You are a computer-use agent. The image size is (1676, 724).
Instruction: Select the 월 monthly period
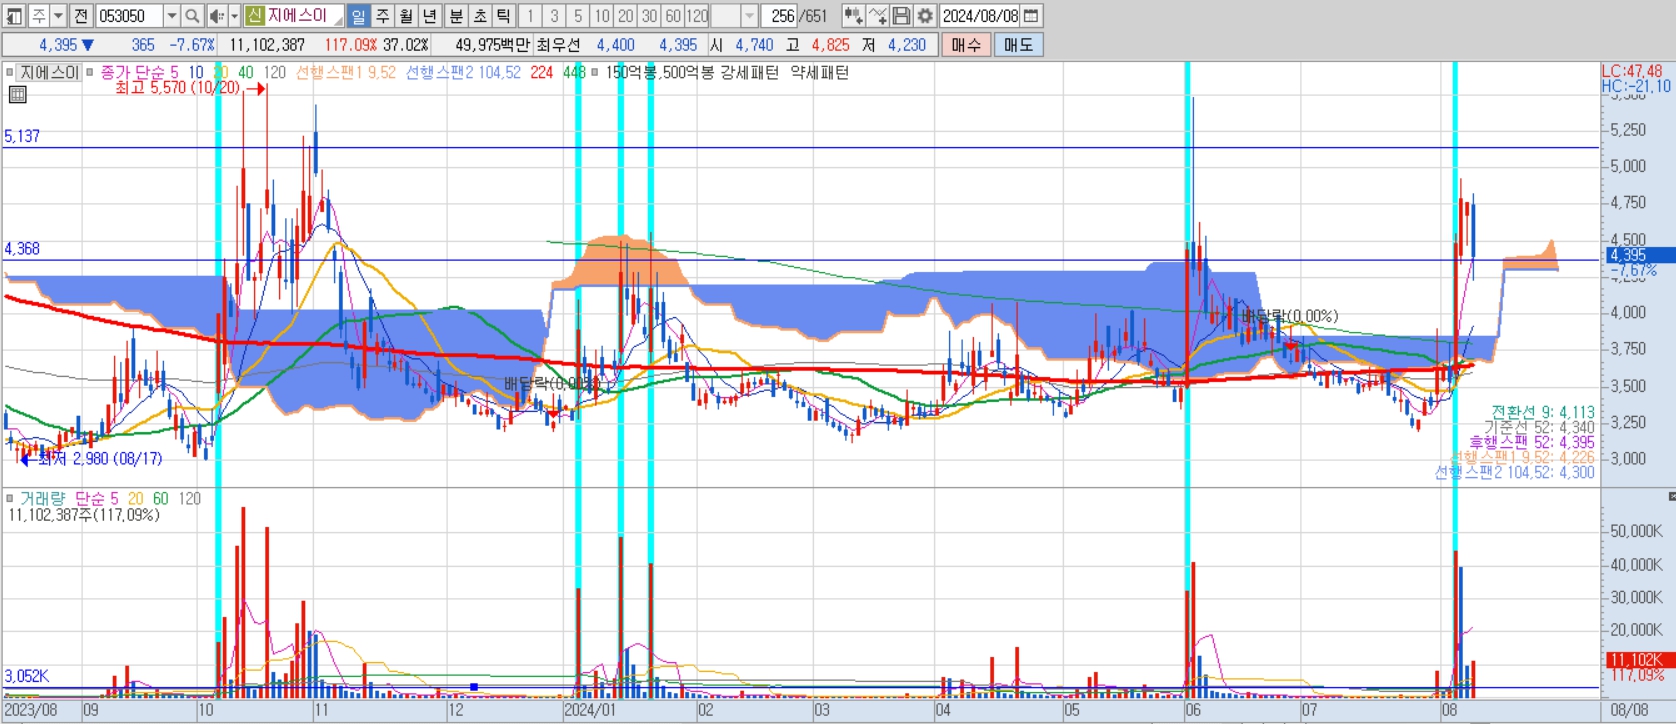click(406, 16)
